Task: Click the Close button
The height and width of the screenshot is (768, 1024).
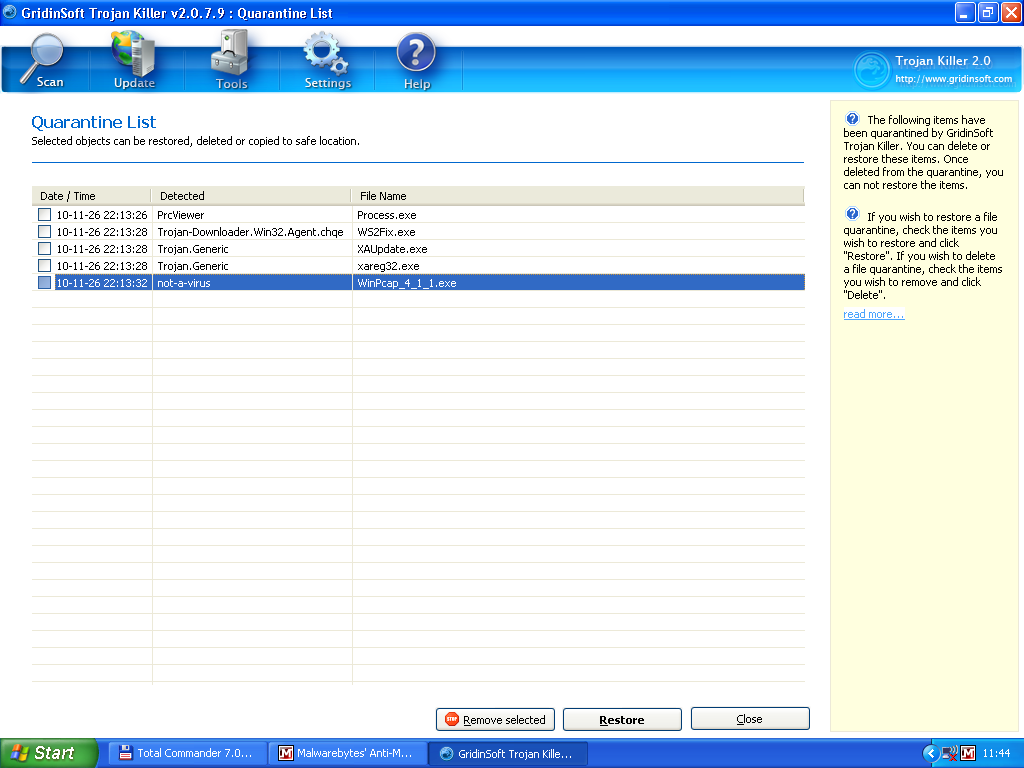Action: 750,718
